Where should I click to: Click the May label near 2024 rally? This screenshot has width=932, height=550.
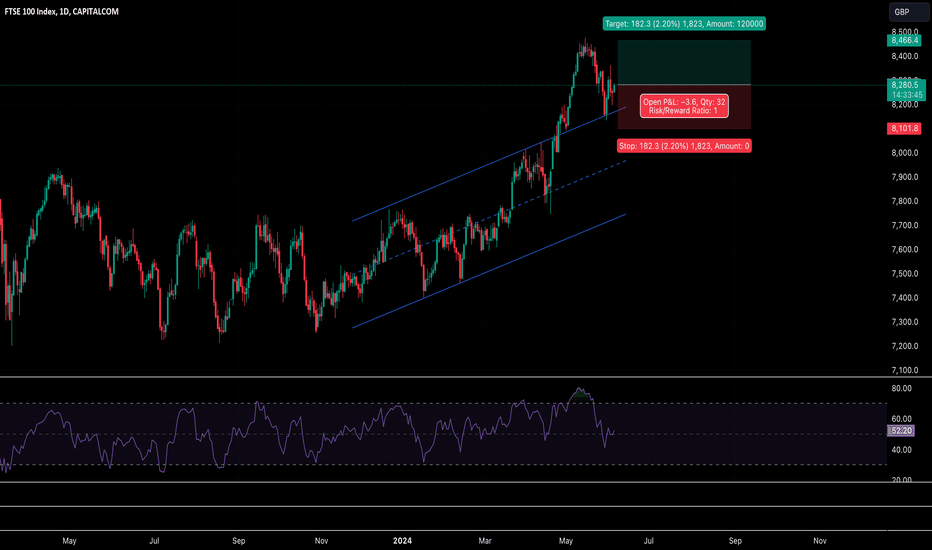click(x=566, y=540)
